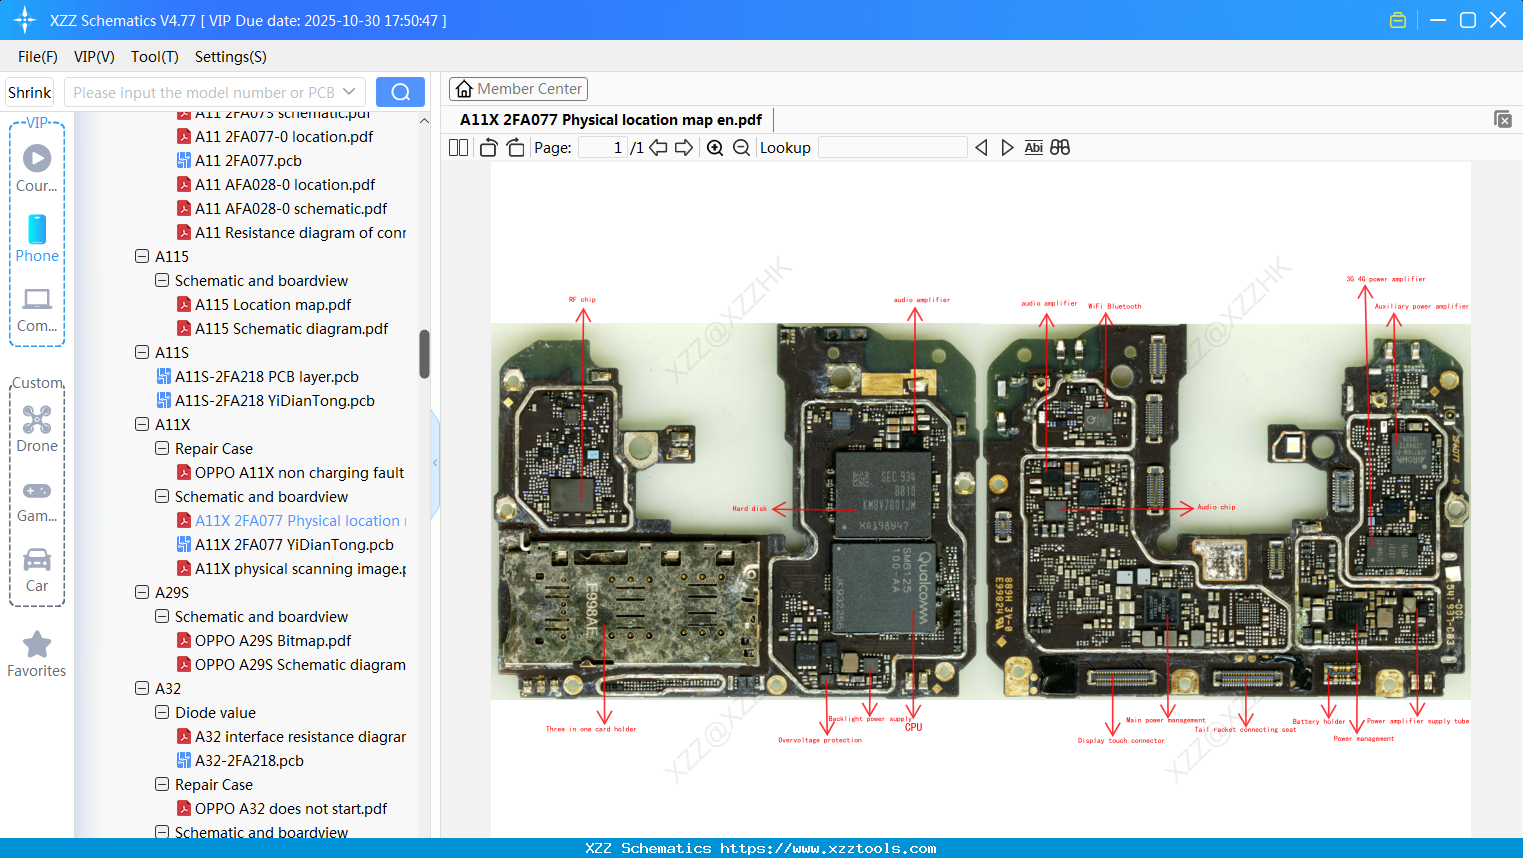Rotate the page counterclockwise

pyautogui.click(x=488, y=148)
